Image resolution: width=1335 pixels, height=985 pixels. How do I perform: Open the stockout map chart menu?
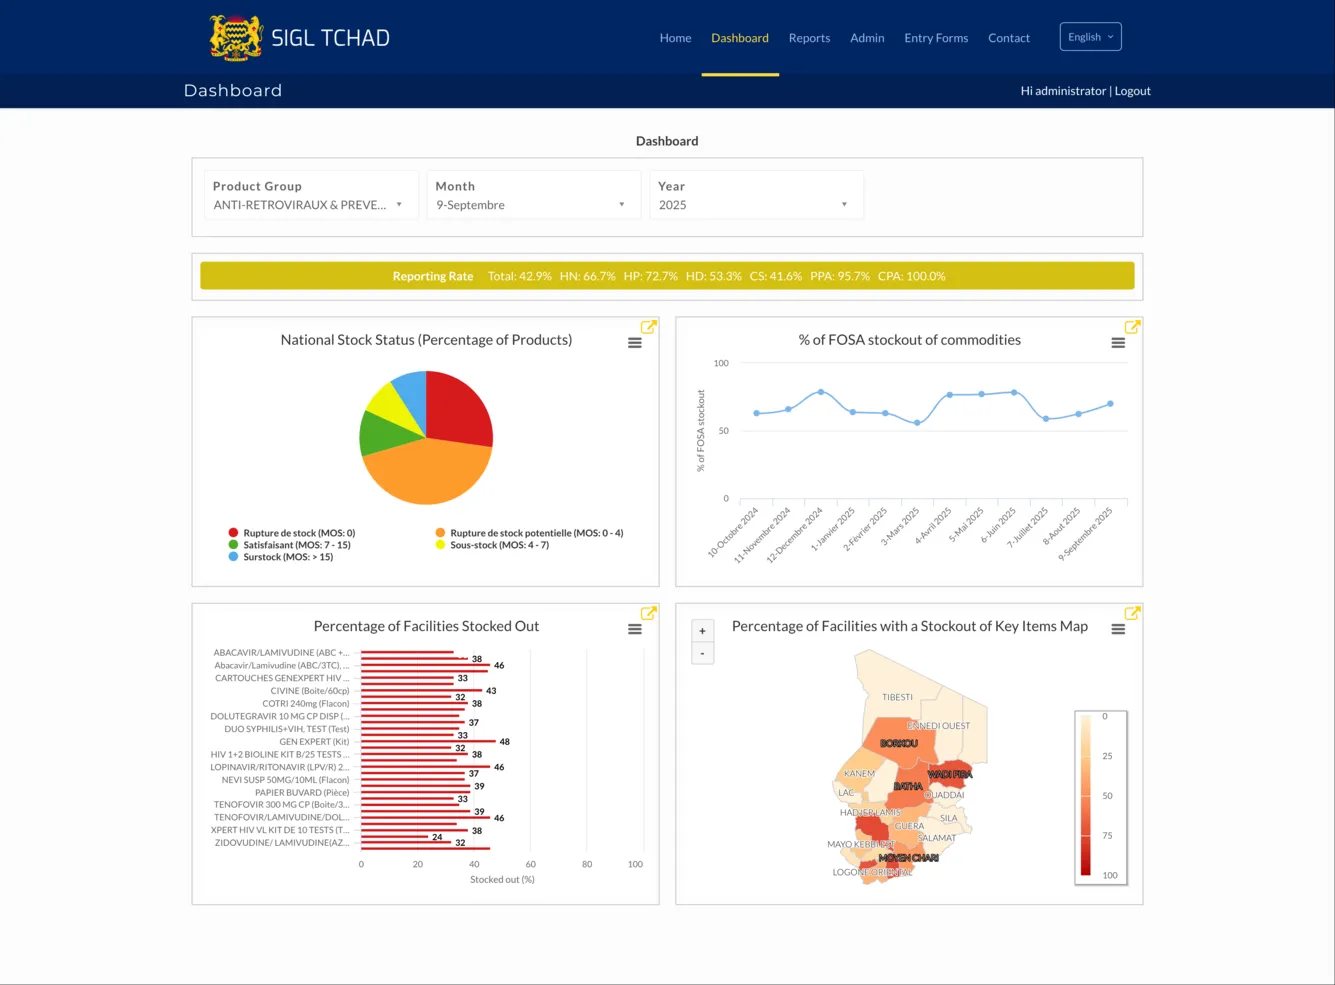point(1118,628)
